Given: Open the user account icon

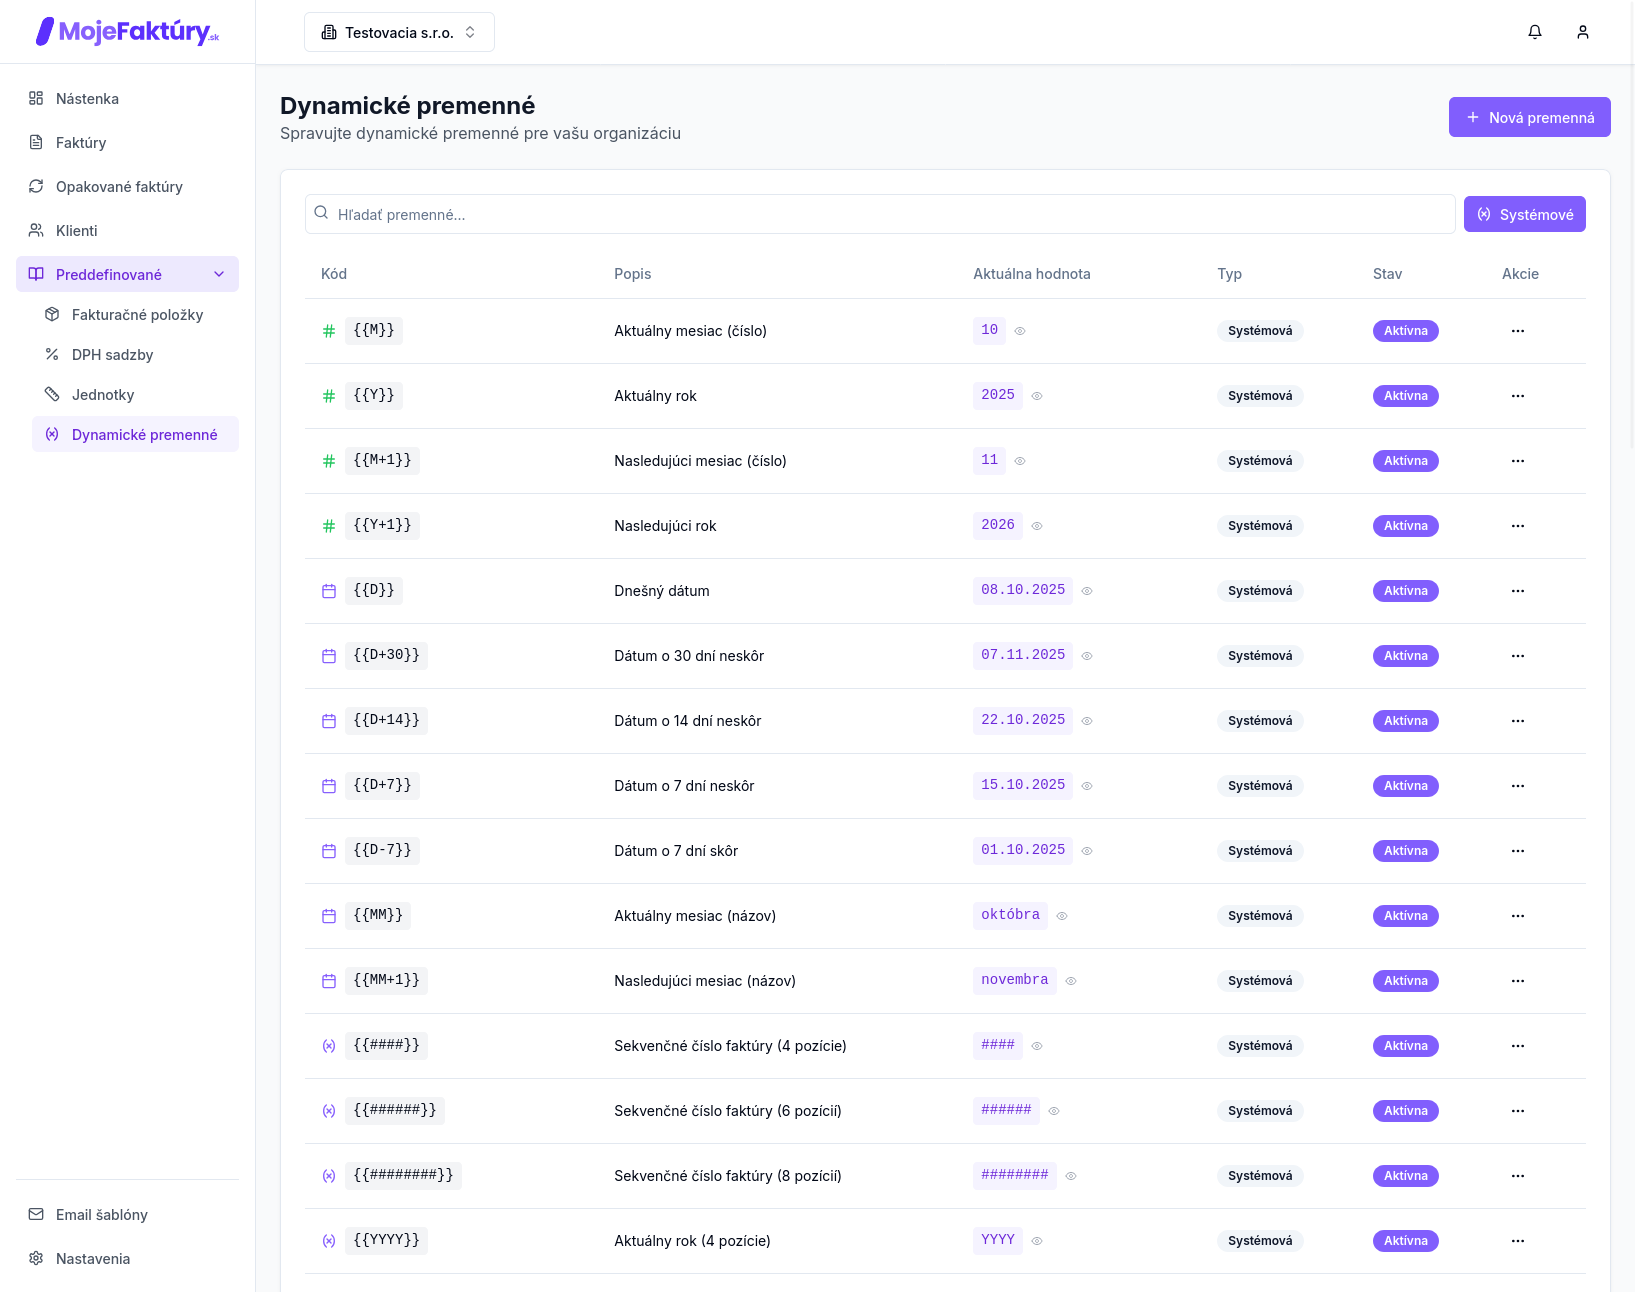Looking at the screenshot, I should pyautogui.click(x=1583, y=32).
